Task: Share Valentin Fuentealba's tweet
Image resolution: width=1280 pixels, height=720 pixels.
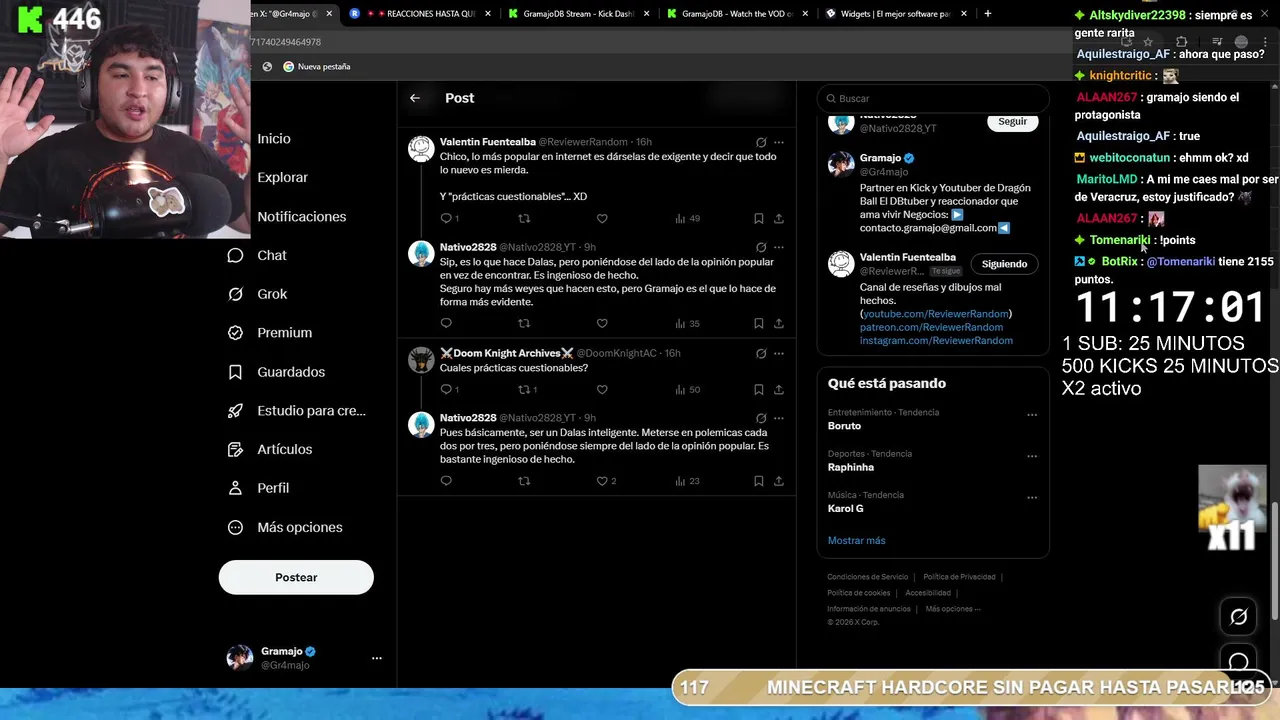Action: tap(779, 218)
